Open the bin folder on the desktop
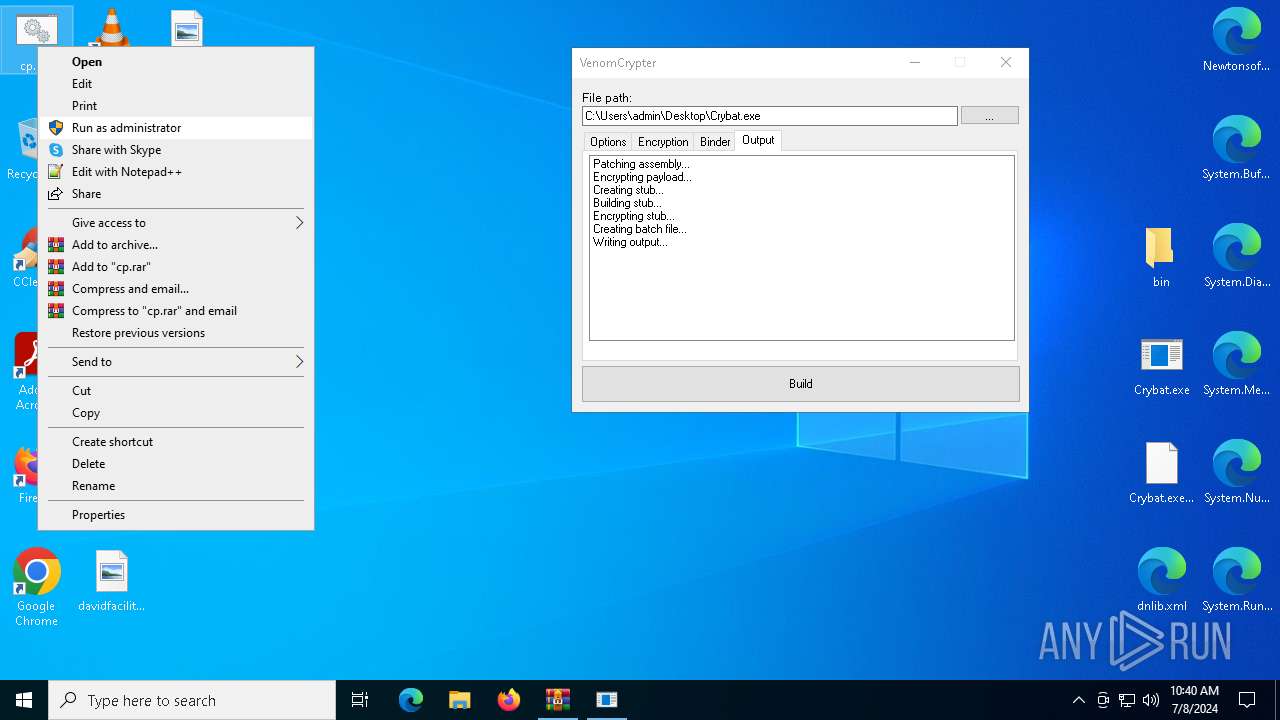The image size is (1280, 720). point(1161,257)
